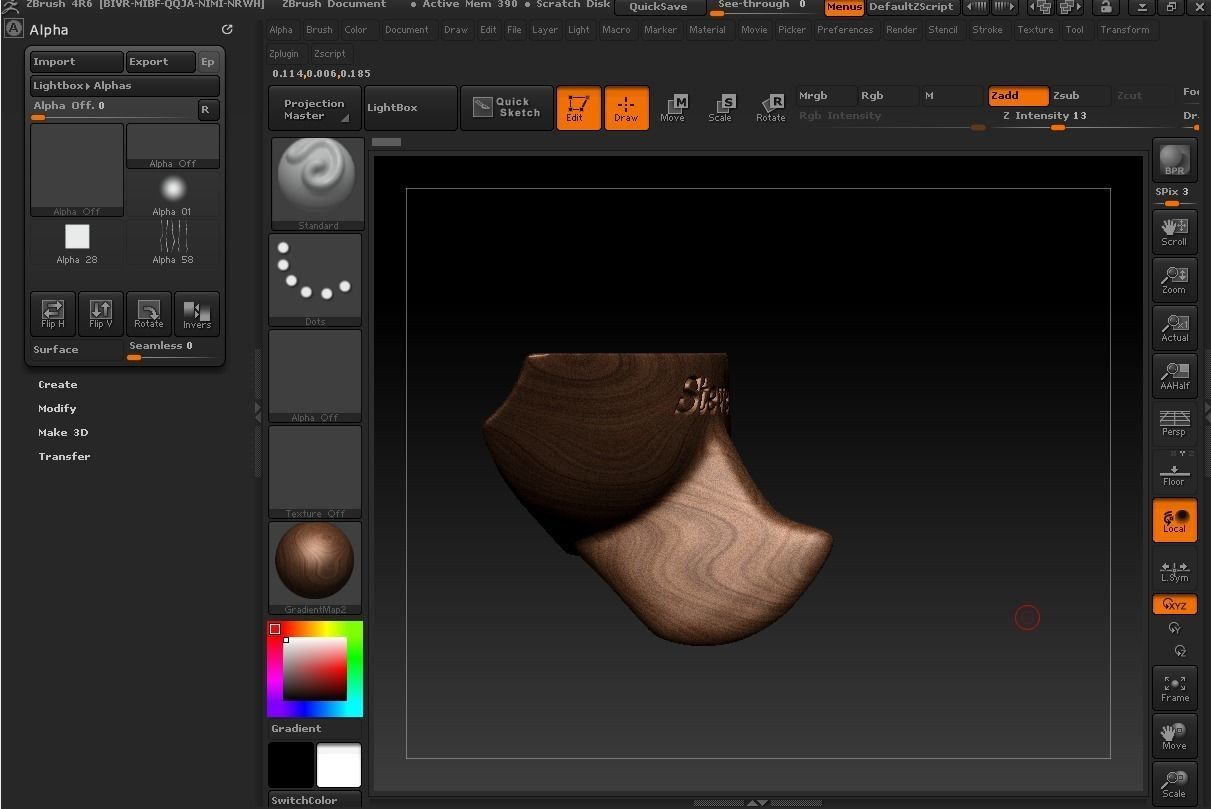The height and width of the screenshot is (809, 1211).
Task: Rotate the alpha with Rotate icon
Action: pyautogui.click(x=149, y=314)
